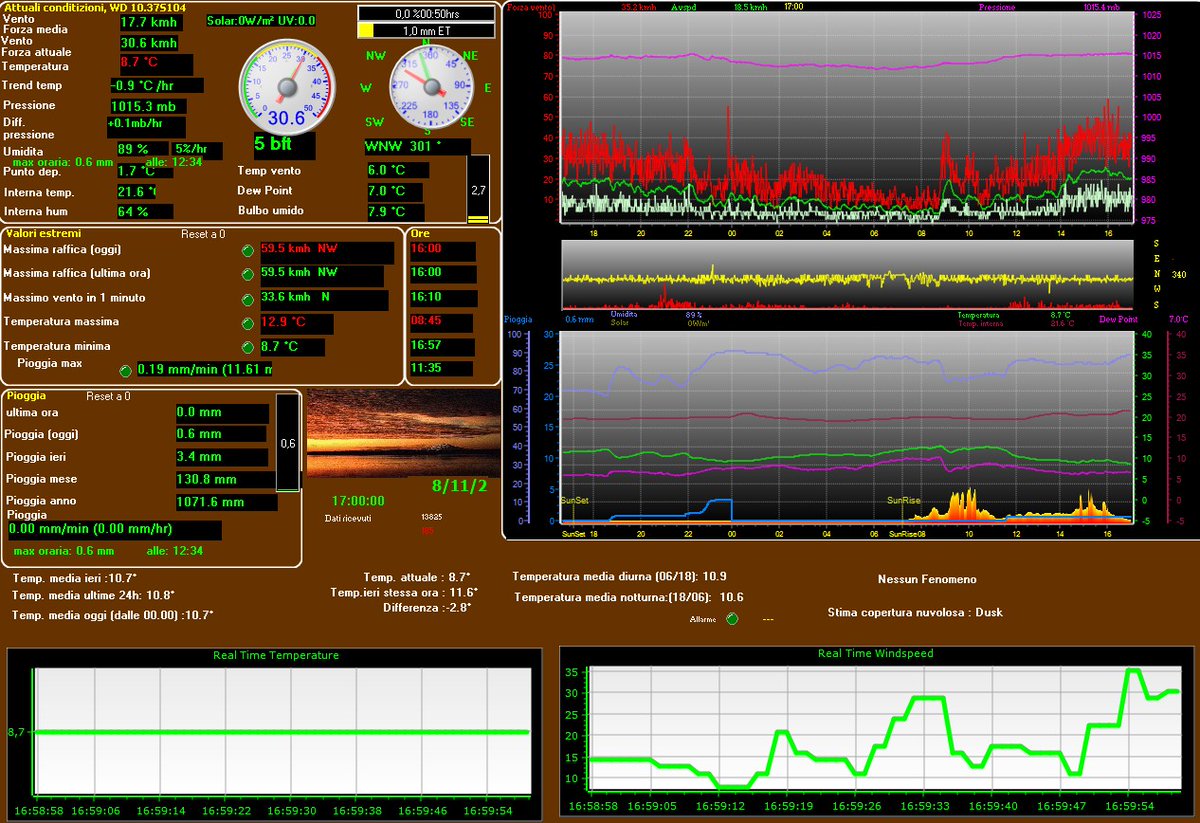Click the '64 %' Interna hum value

[x=144, y=212]
